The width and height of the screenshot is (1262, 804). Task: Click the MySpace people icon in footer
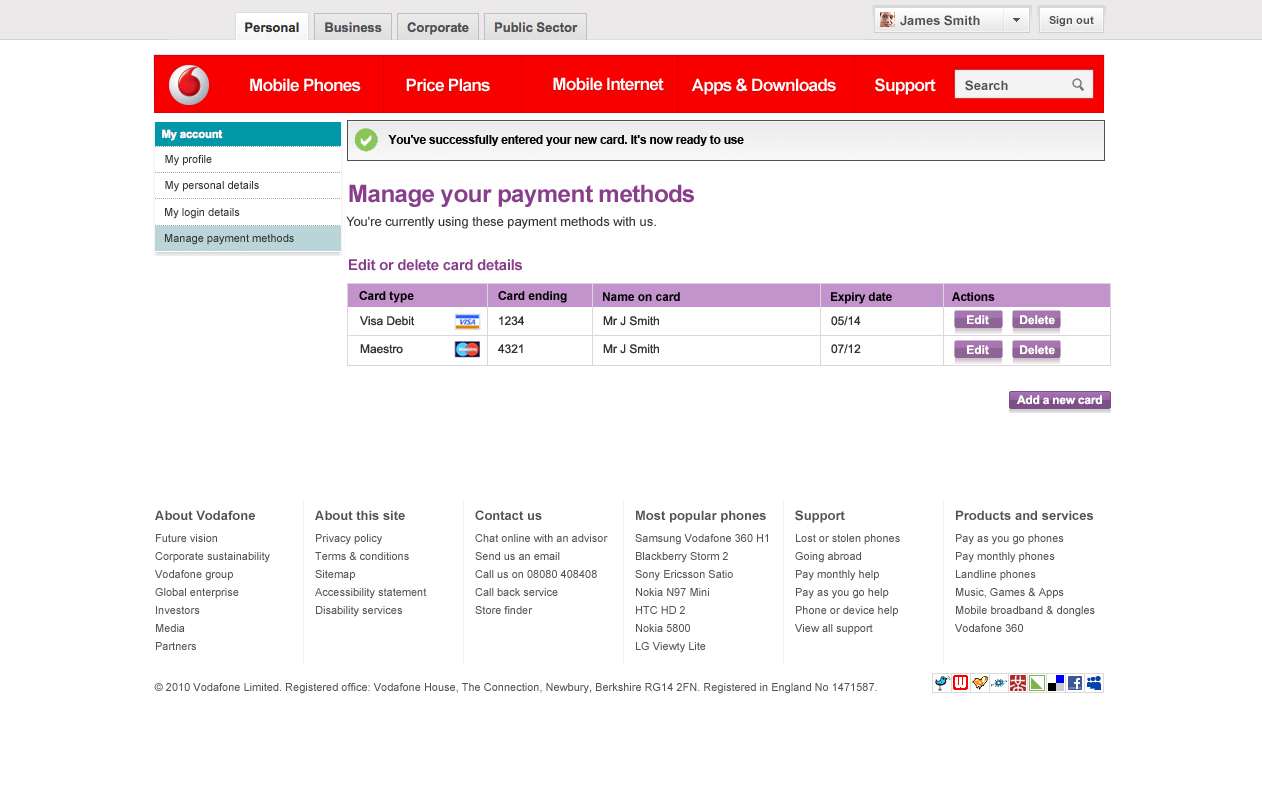[x=1094, y=683]
